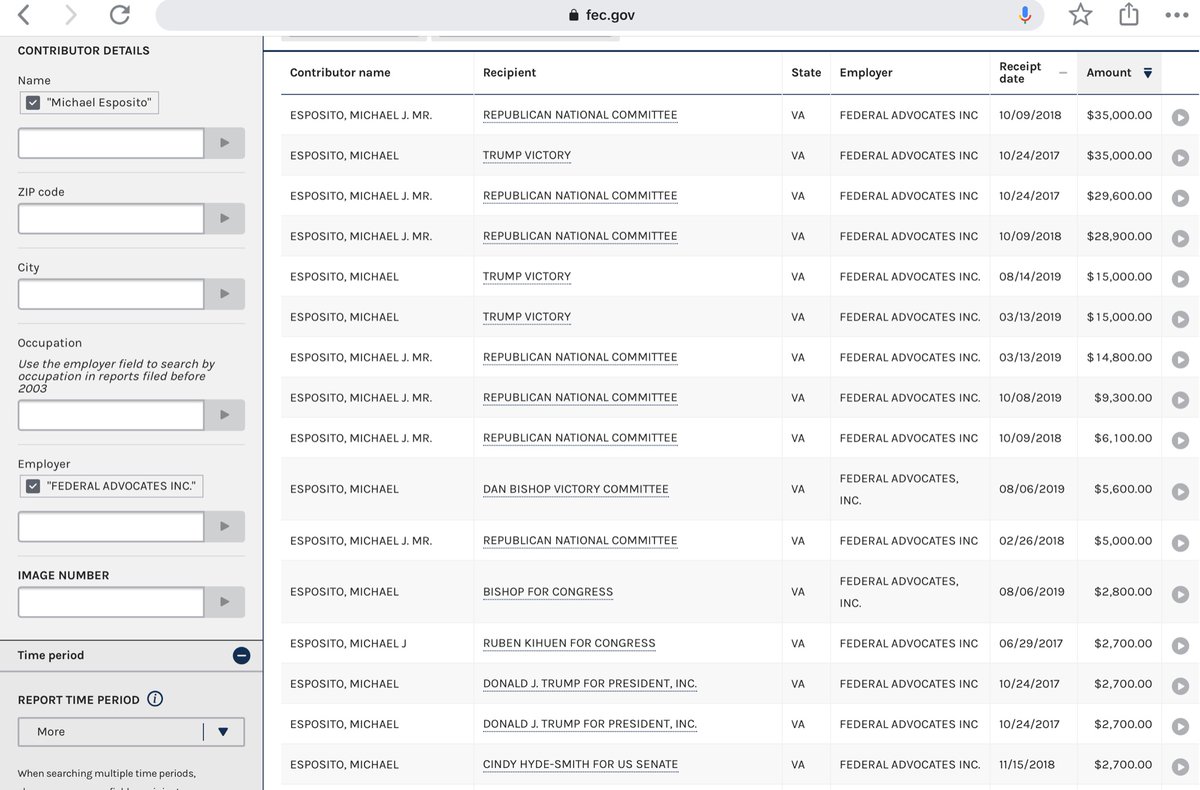Submit the ZIP code filter with its arrow button

[x=225, y=218]
